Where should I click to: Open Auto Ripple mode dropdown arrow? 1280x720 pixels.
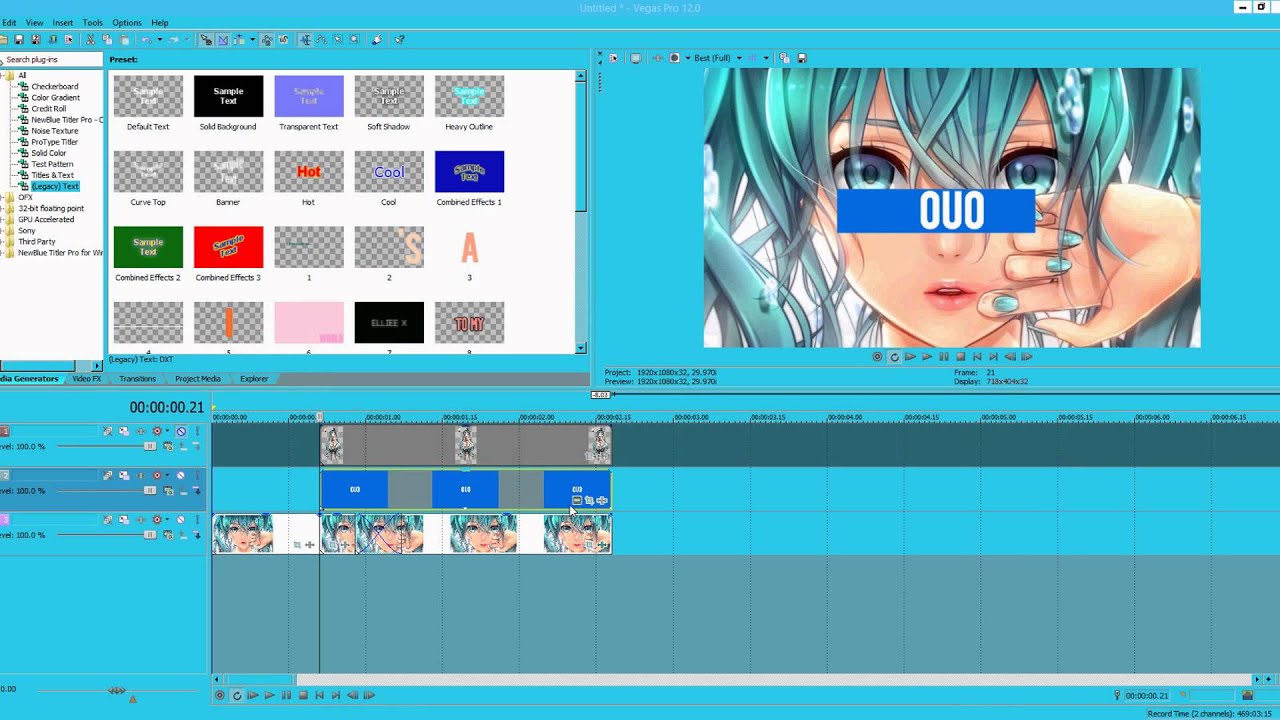click(253, 40)
